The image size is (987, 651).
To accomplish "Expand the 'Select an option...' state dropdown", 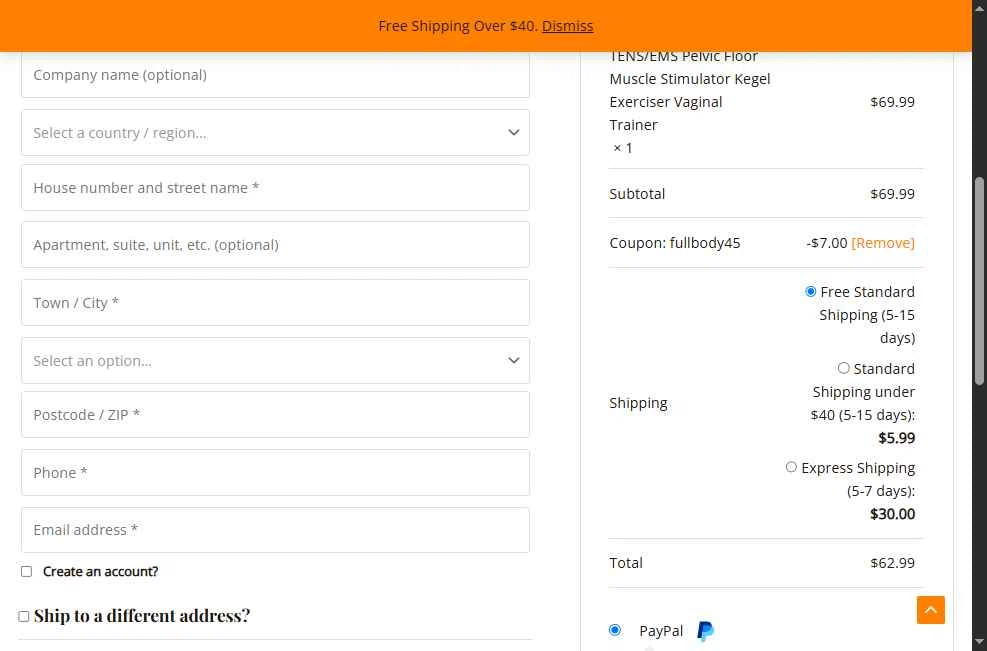I will pyautogui.click(x=275, y=361).
